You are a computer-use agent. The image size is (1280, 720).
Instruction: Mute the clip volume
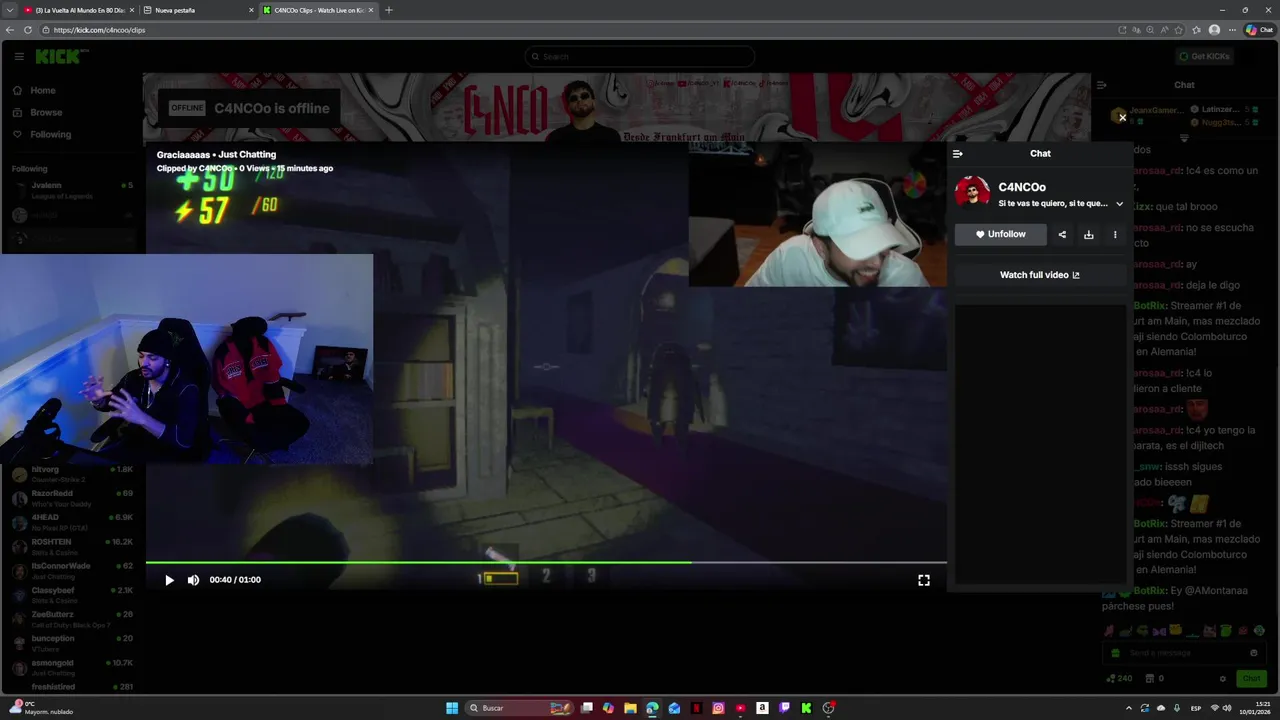(193, 580)
